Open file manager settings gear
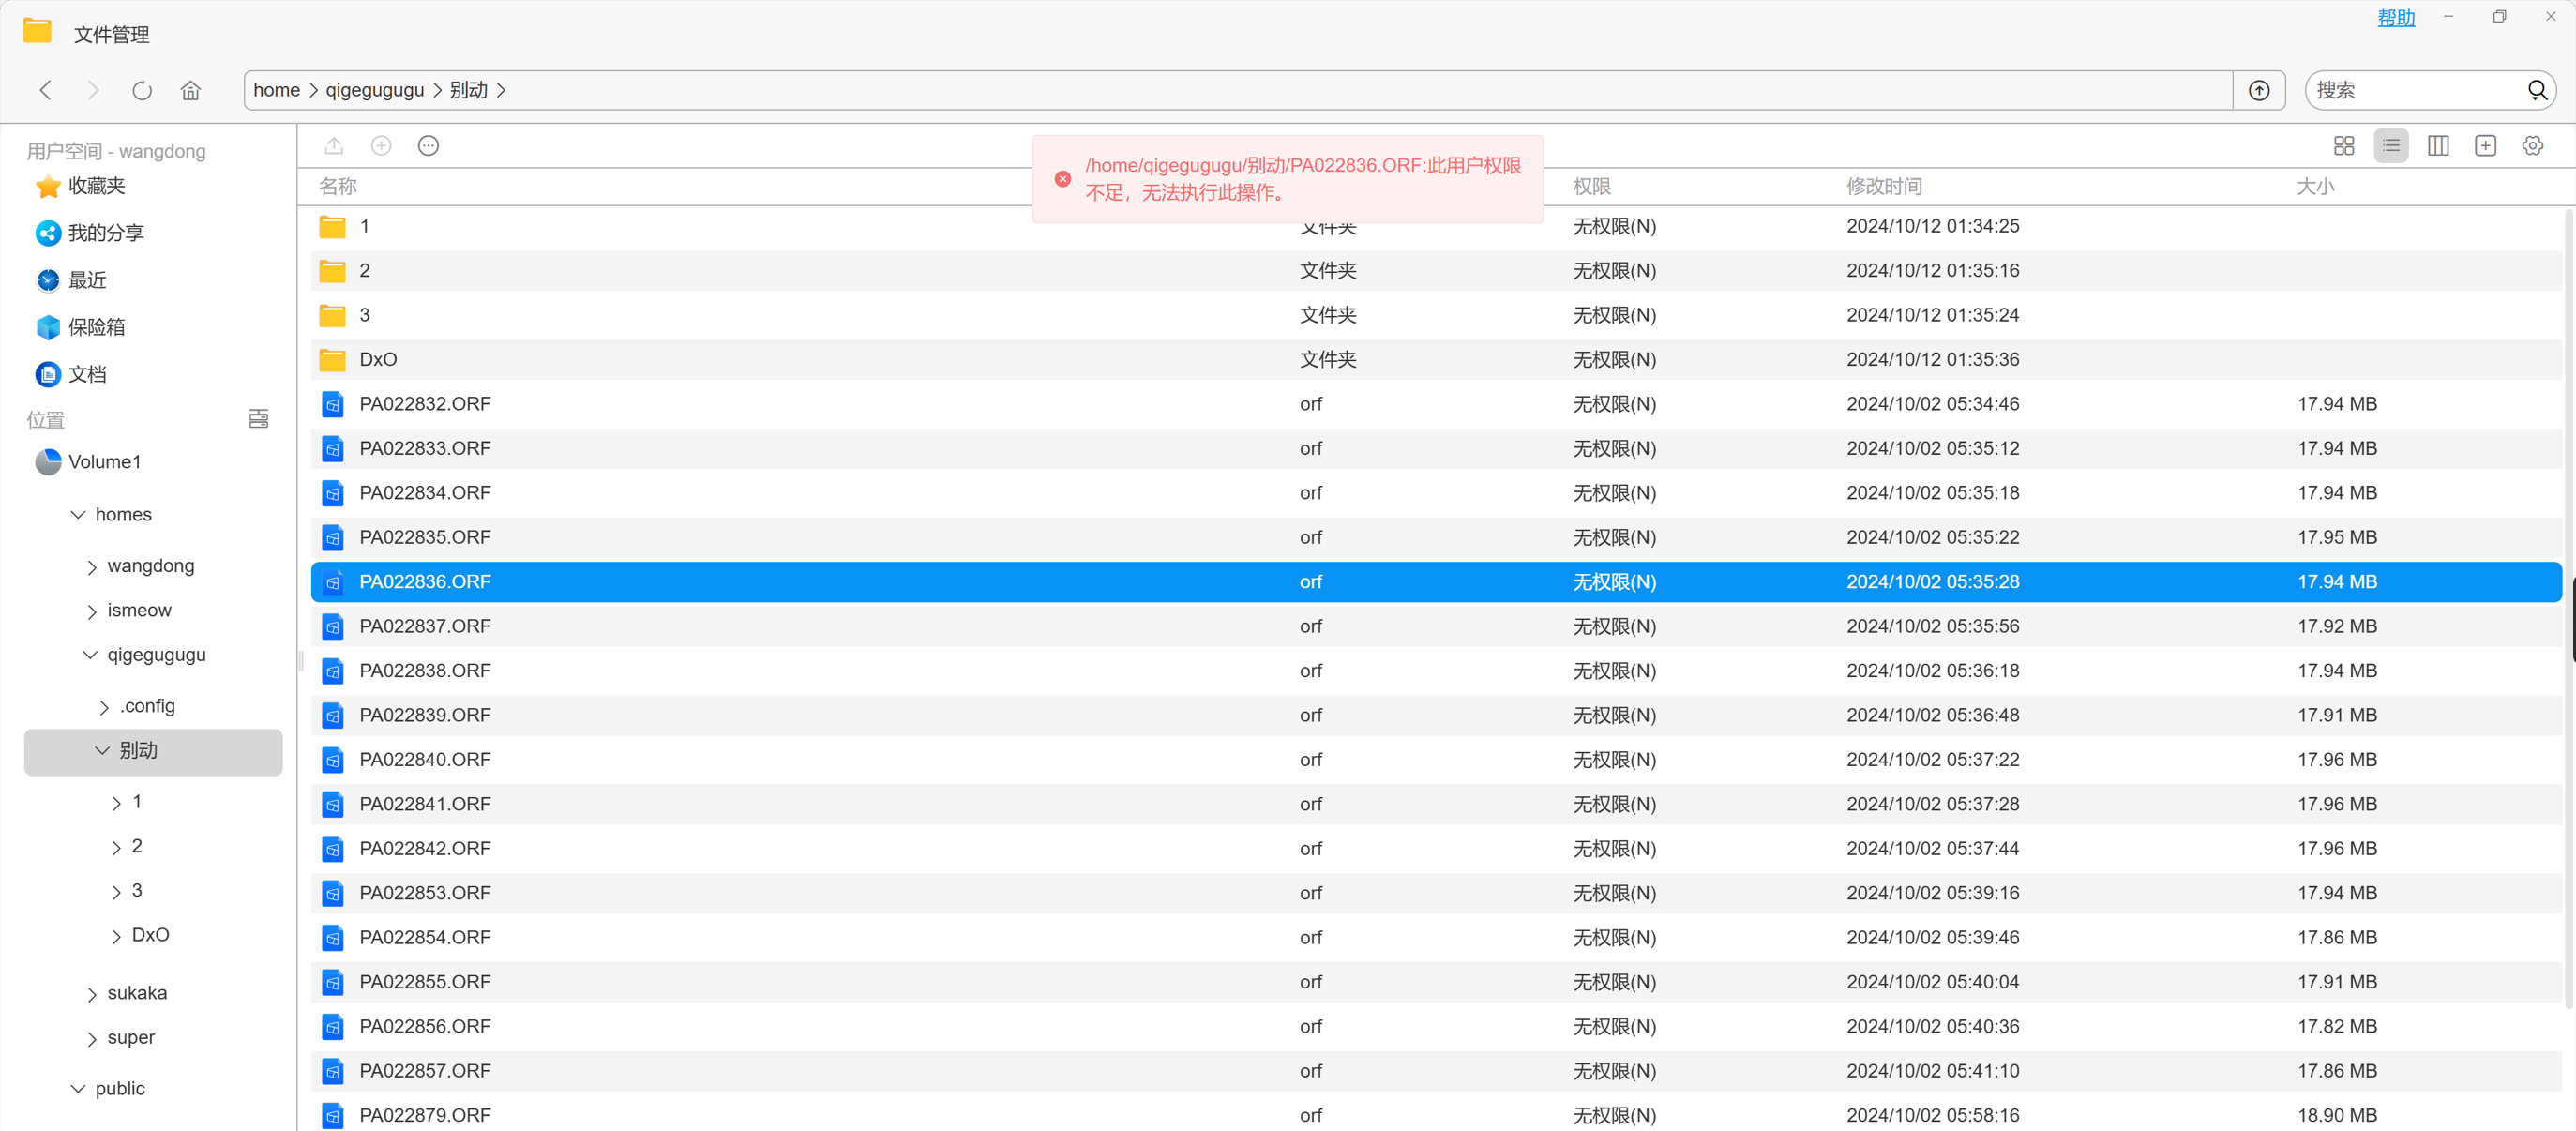 pos(2532,146)
